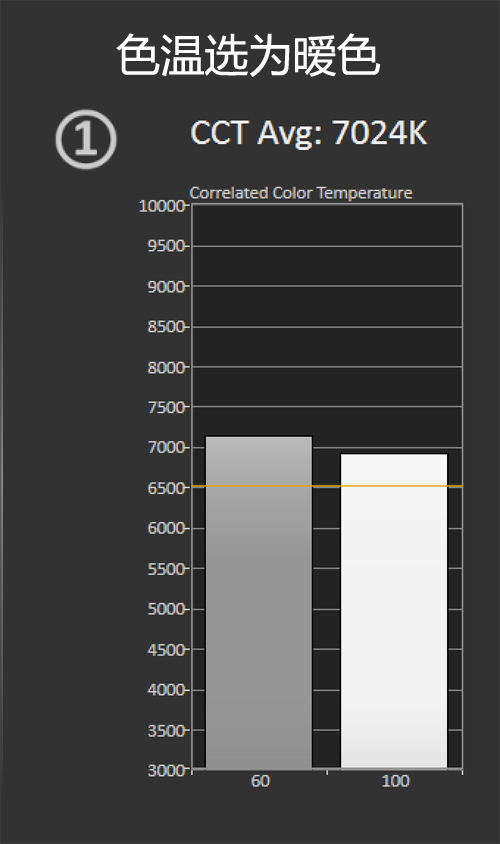Click the 100 x-axis label
Image resolution: width=500 pixels, height=844 pixels.
pyautogui.click(x=396, y=781)
